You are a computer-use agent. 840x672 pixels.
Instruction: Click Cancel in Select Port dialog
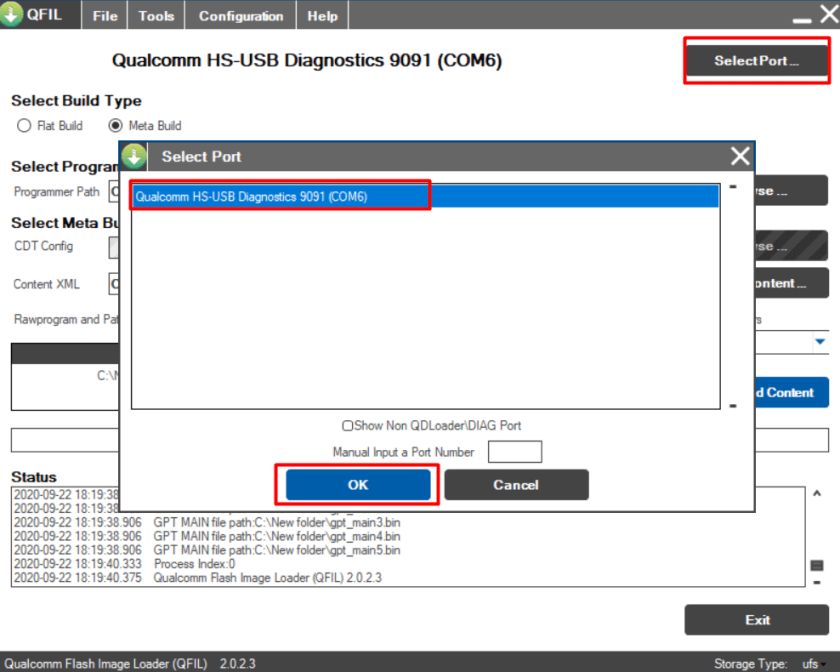[516, 485]
